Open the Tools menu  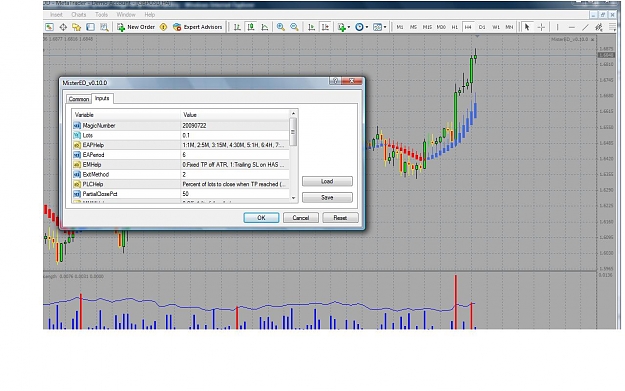click(101, 15)
